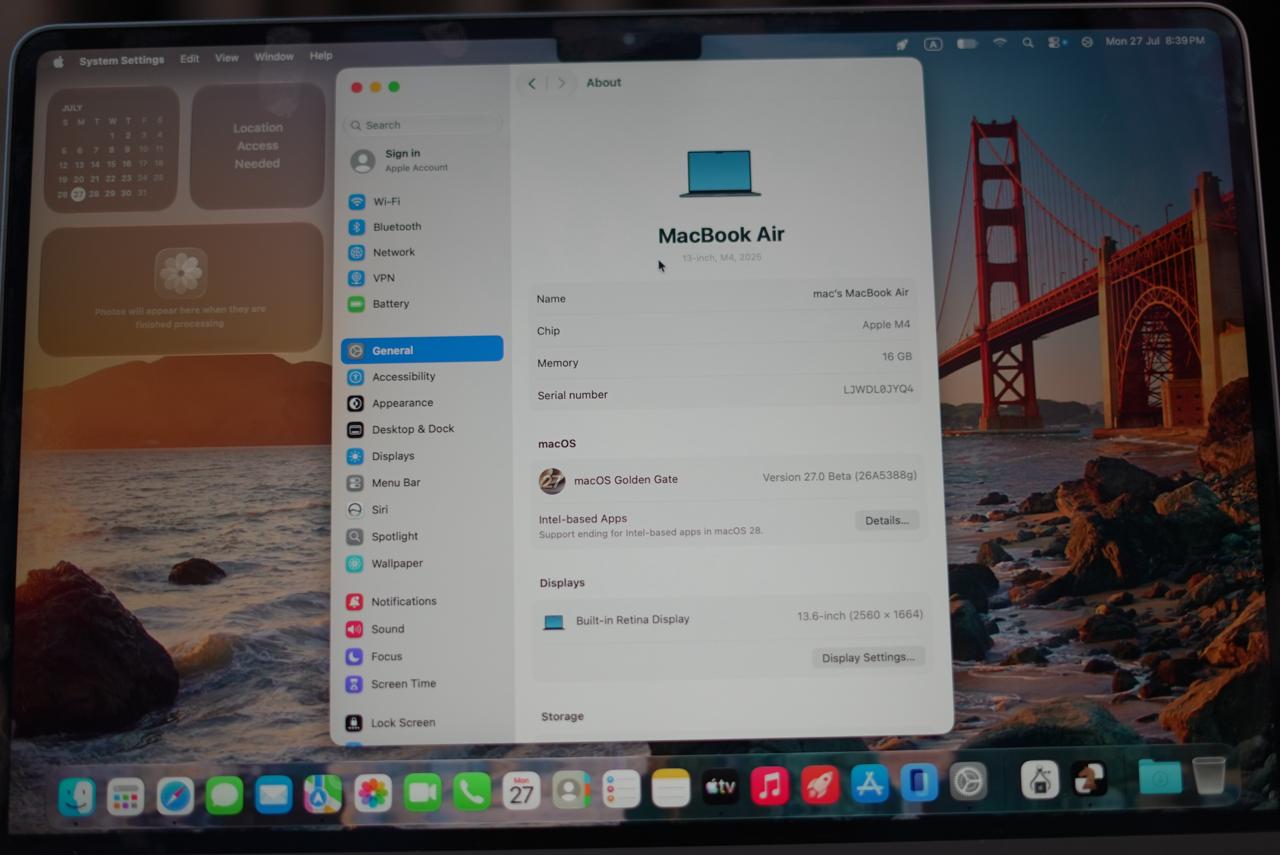Open the Apple menu
Image resolution: width=1280 pixels, height=855 pixels.
pyautogui.click(x=58, y=61)
